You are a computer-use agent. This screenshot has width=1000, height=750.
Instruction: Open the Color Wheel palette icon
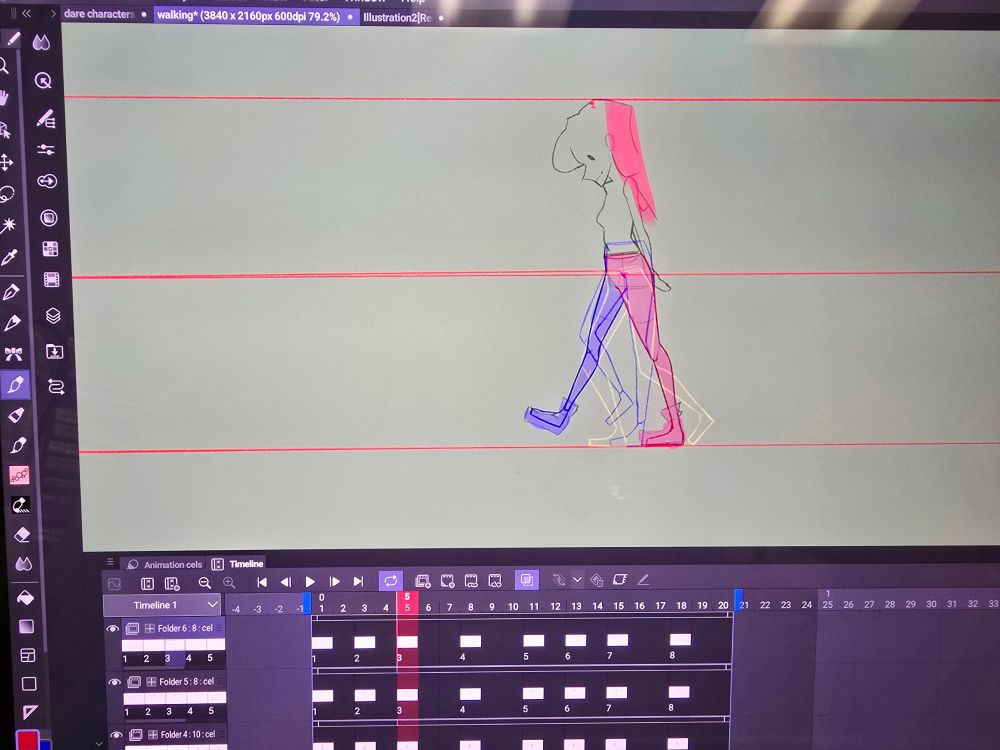[x=48, y=217]
